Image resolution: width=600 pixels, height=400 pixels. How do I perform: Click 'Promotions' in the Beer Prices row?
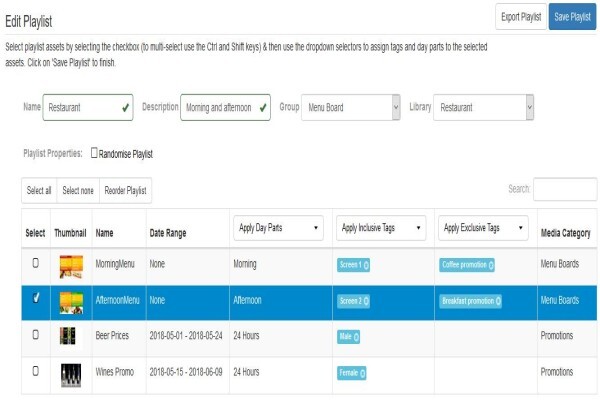point(557,336)
